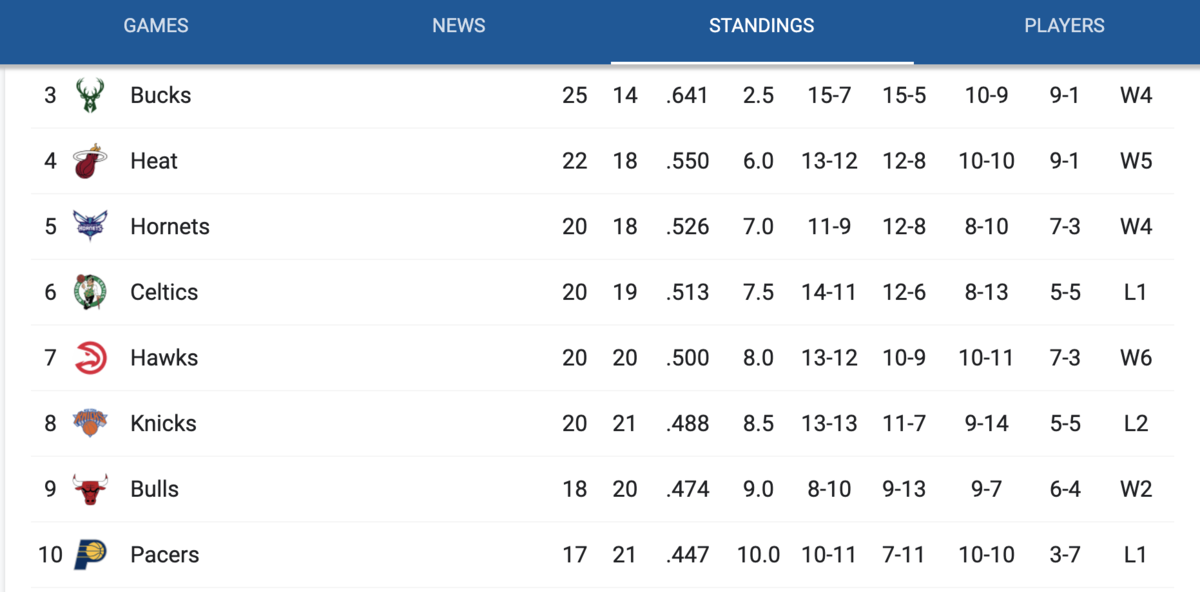Open the News tab

coord(459,26)
